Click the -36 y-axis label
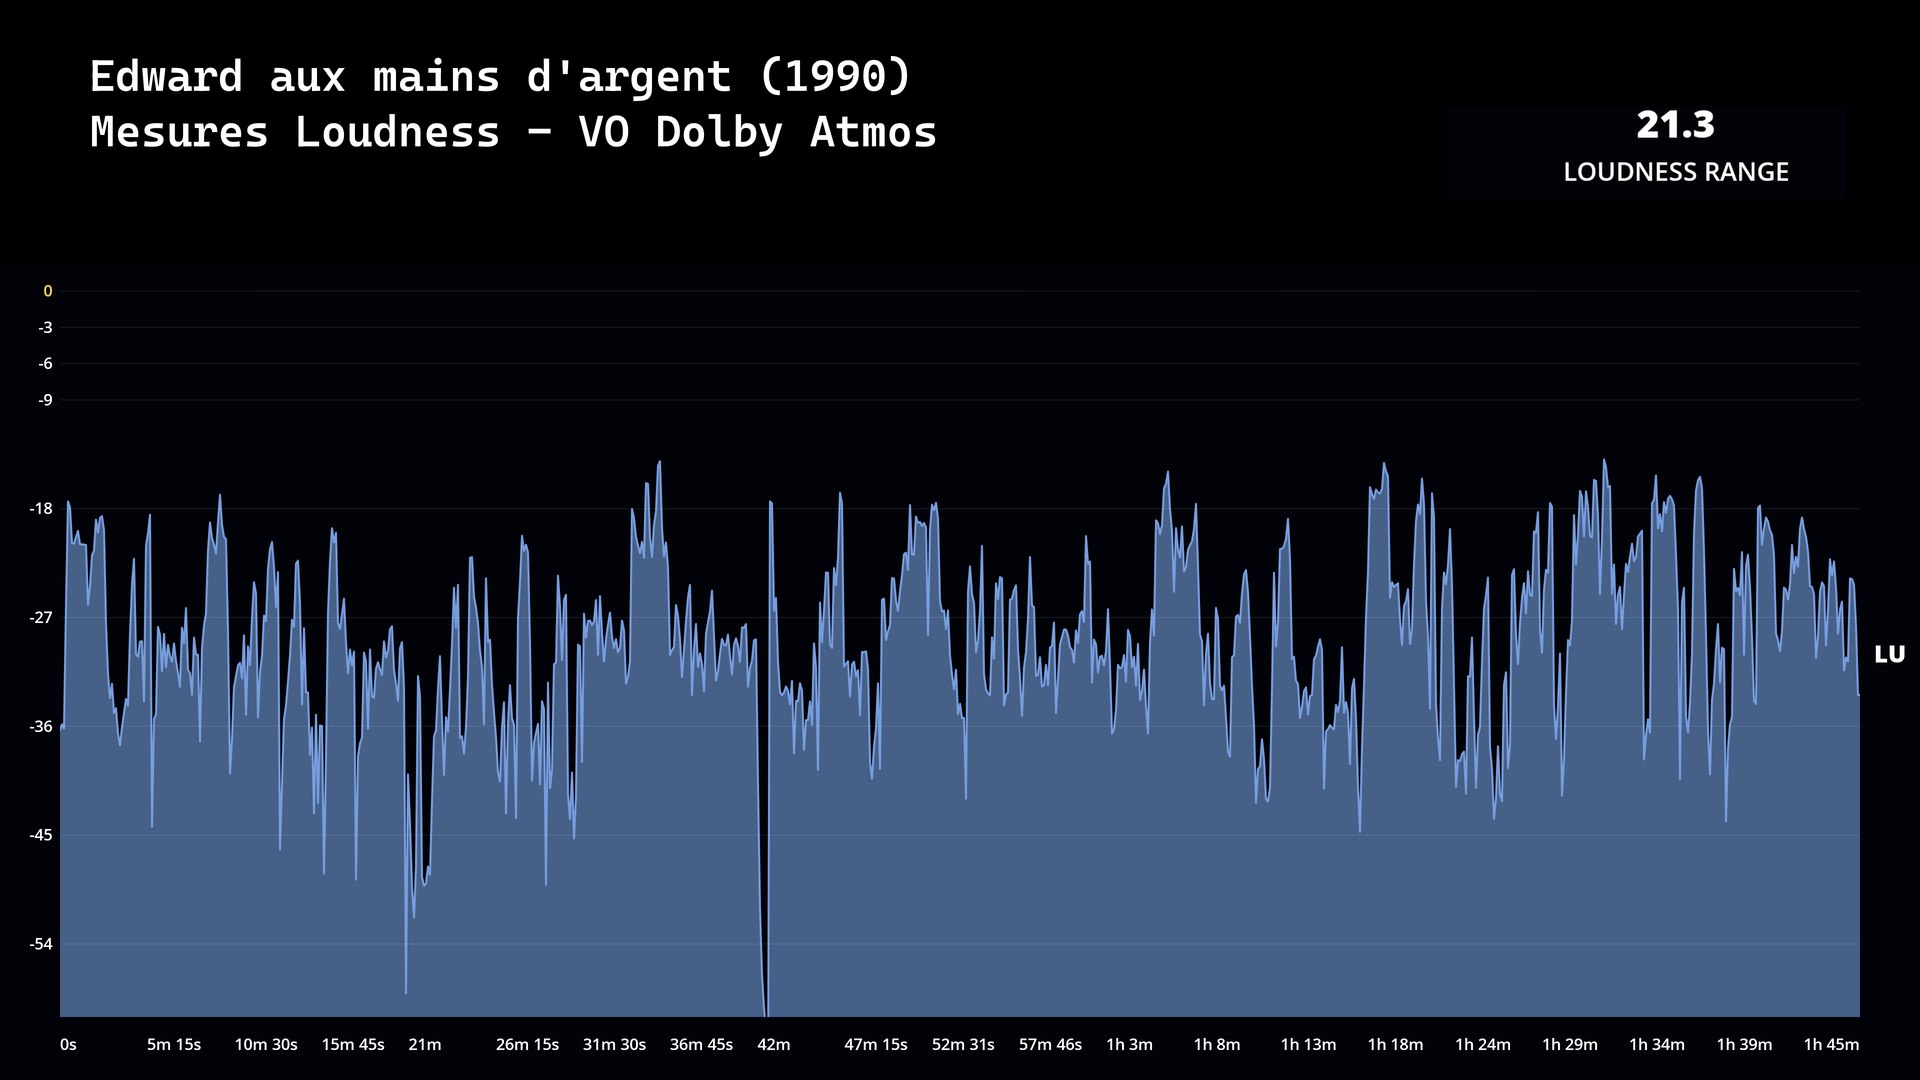Image resolution: width=1920 pixels, height=1080 pixels. [x=41, y=727]
